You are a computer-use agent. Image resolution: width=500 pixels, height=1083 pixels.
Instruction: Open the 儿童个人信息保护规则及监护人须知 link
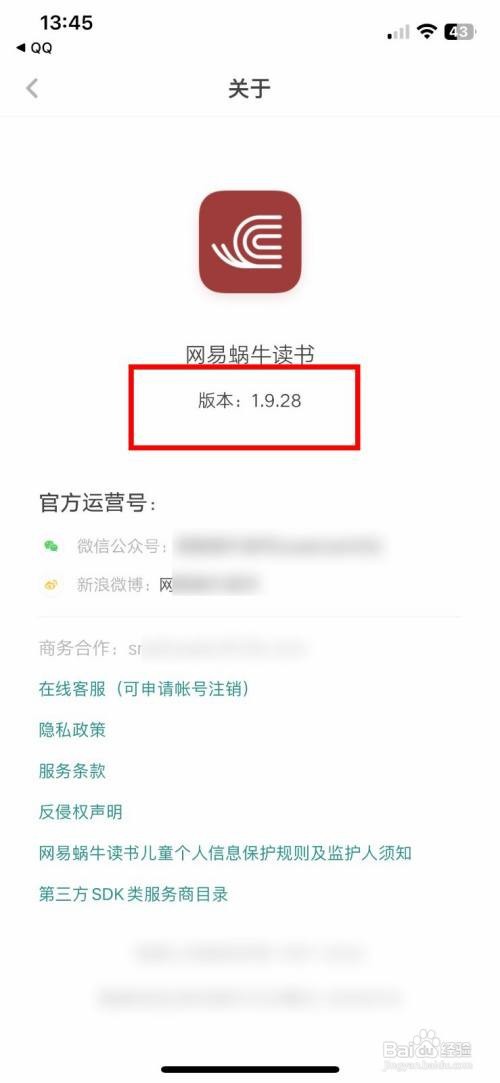(x=225, y=853)
